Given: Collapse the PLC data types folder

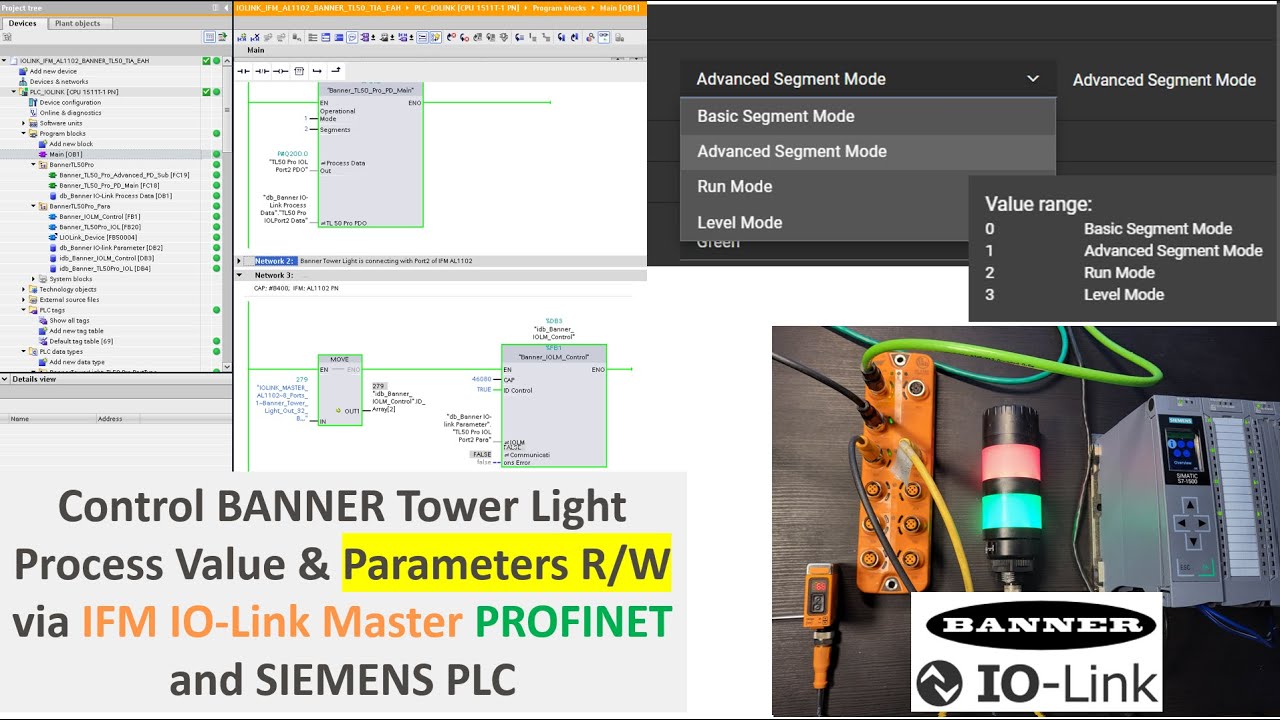Looking at the screenshot, I should click(24, 352).
